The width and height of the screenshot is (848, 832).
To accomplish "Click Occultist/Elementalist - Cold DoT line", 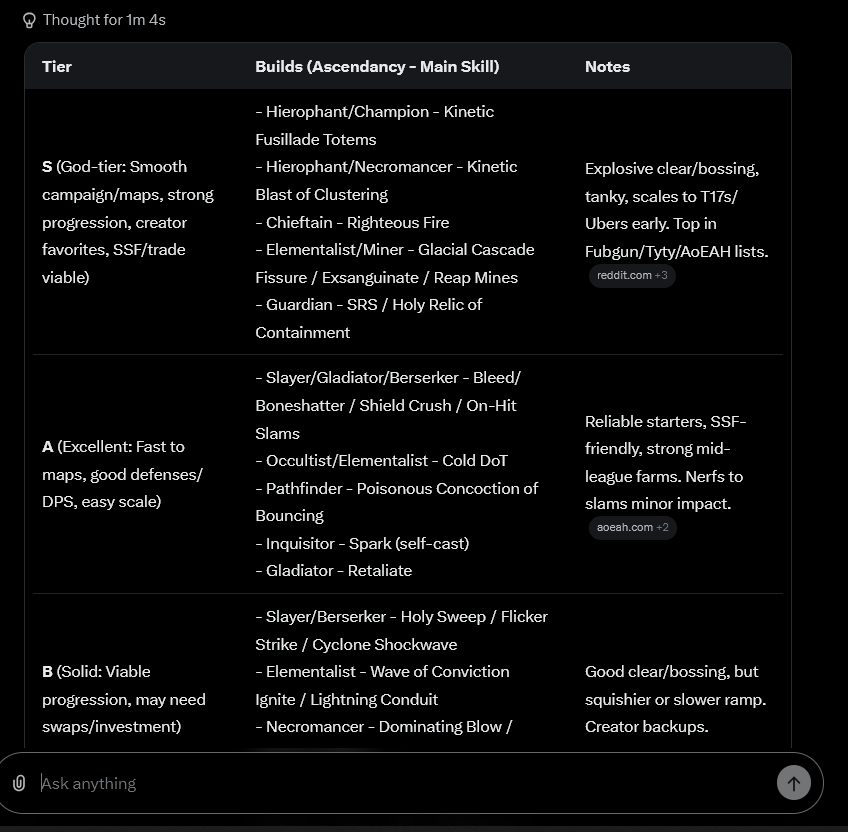I will tap(381, 460).
